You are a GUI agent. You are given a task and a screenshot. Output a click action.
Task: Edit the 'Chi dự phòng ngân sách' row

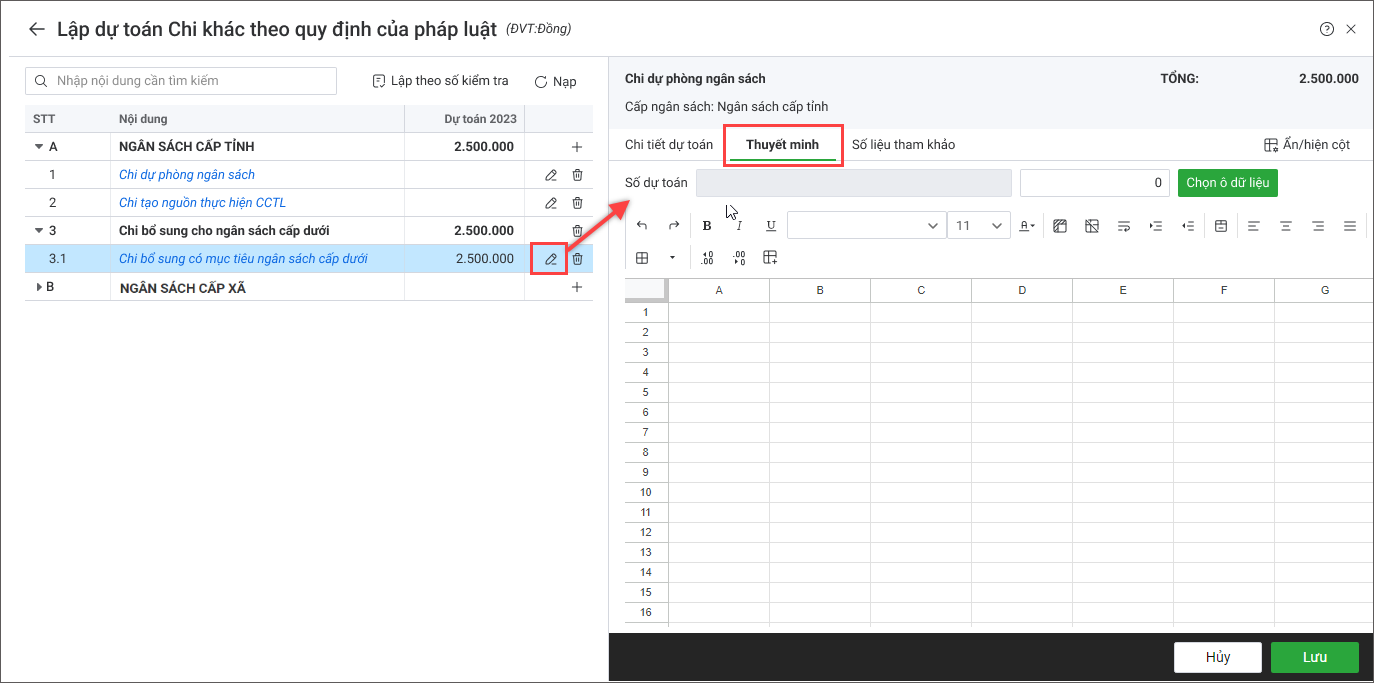(x=550, y=175)
